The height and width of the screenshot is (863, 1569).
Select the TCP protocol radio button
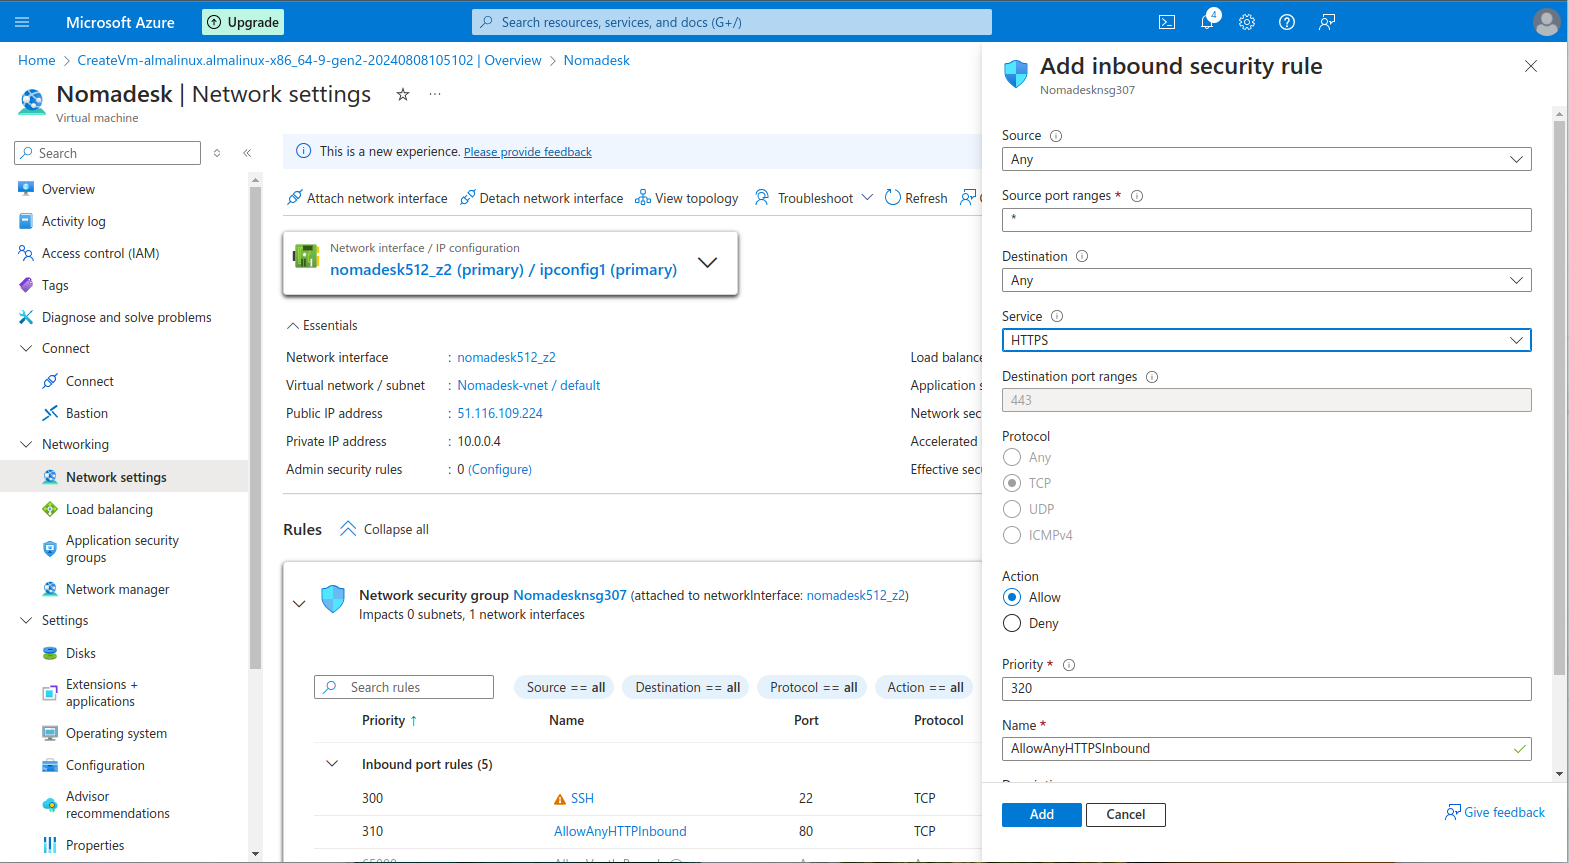coord(1012,483)
